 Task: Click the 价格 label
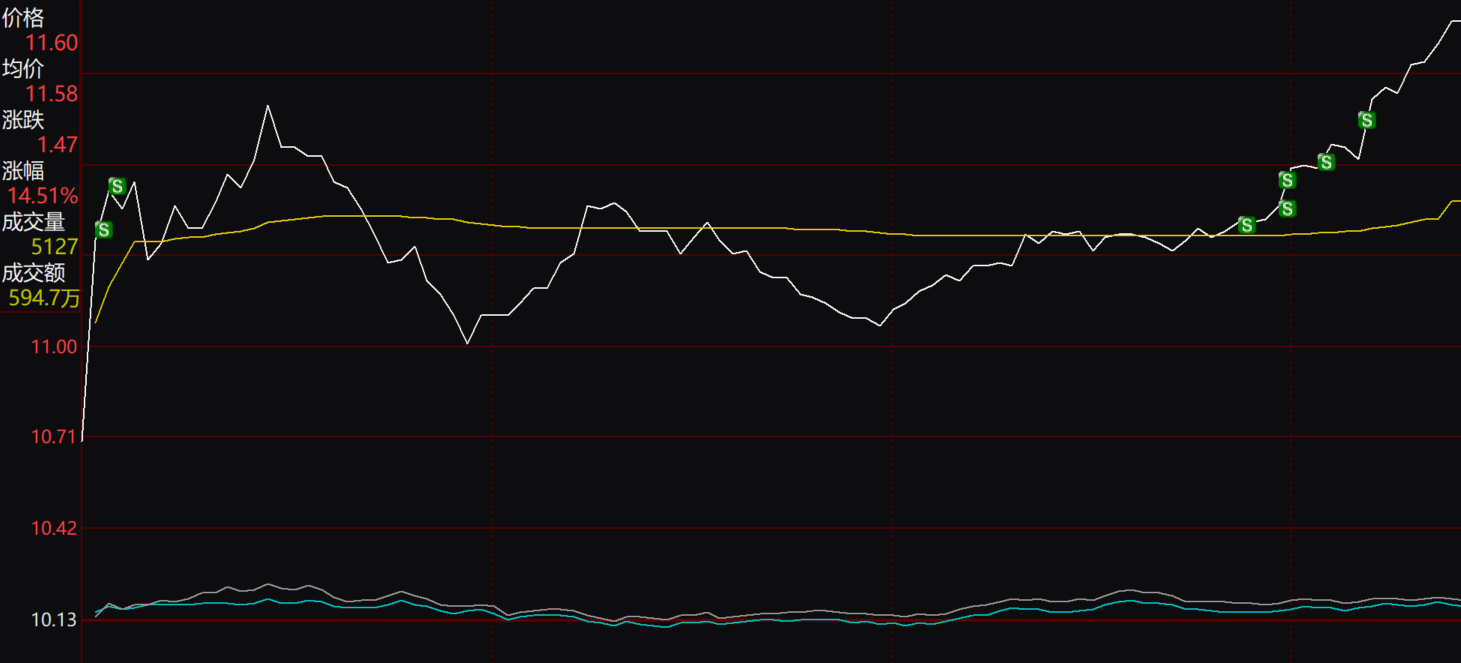23,17
